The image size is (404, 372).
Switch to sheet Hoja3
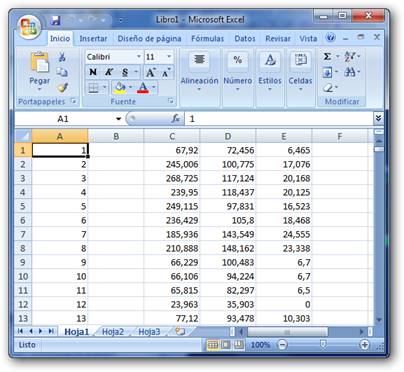point(149,332)
